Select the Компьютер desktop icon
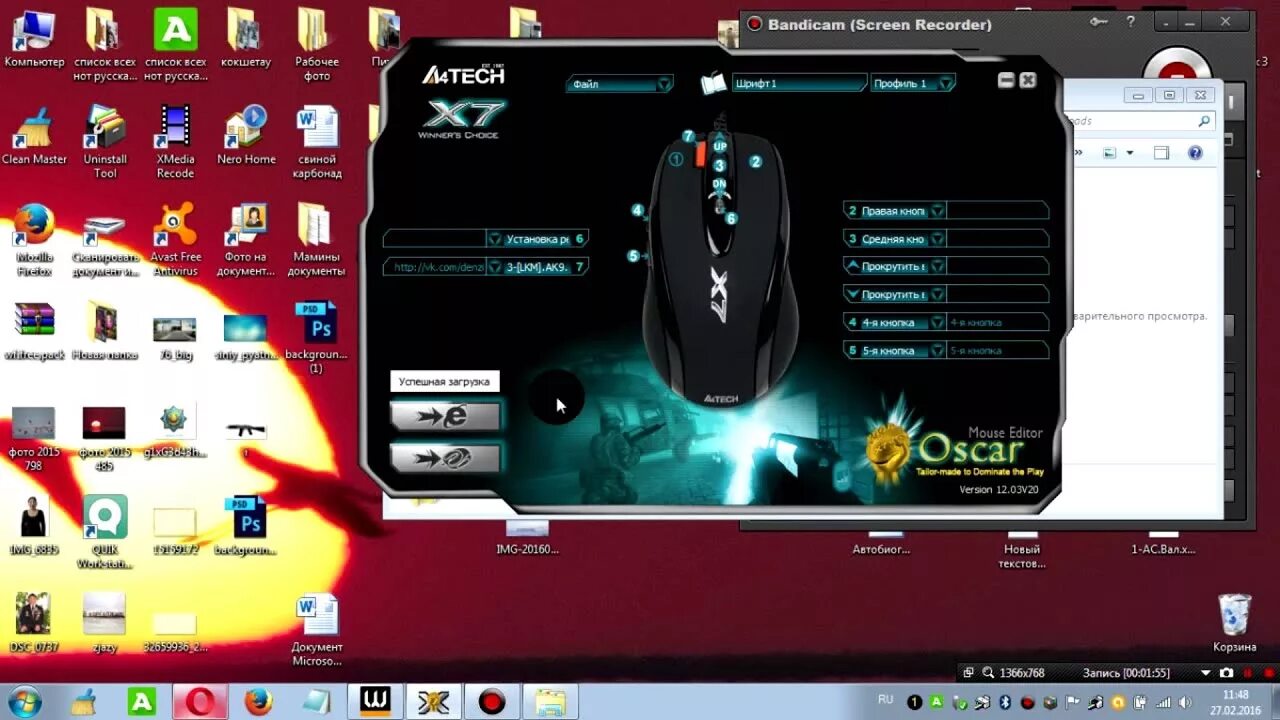Viewport: 1280px width, 720px height. 35,39
